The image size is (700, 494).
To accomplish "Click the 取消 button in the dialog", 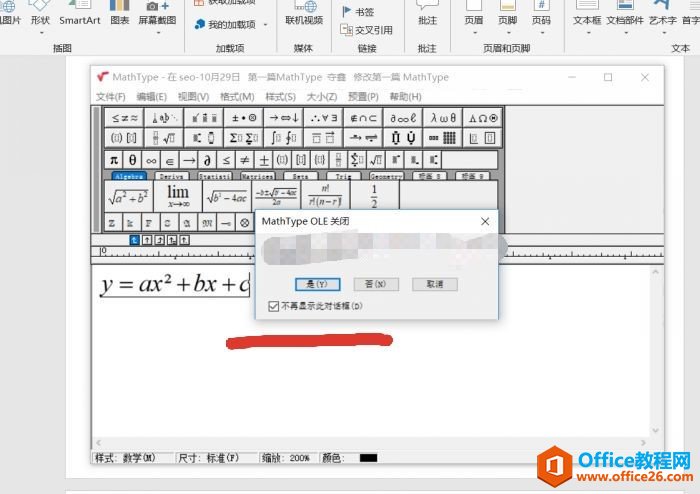I will click(434, 284).
